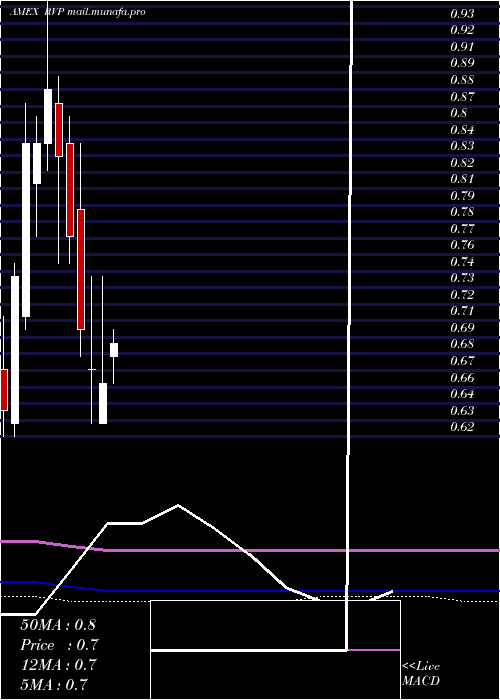
Task: Click the 0.64 price axis label
Action: point(462,394)
